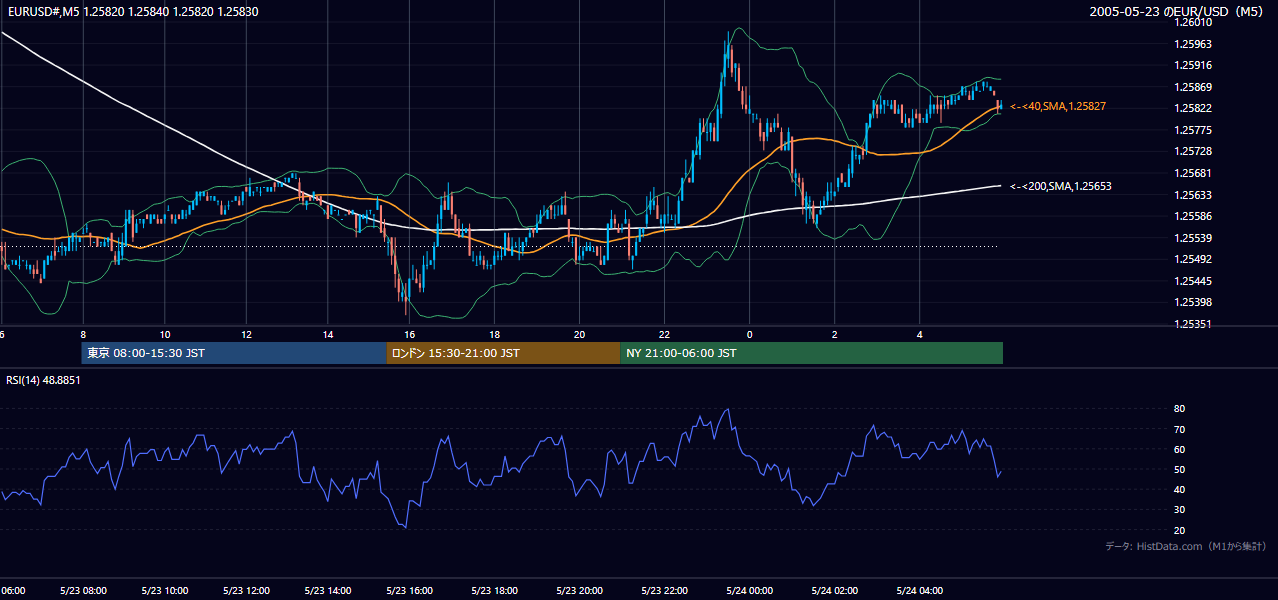Click price scale value 1.25869
Viewport: 1278px width, 600px height.
[1193, 87]
